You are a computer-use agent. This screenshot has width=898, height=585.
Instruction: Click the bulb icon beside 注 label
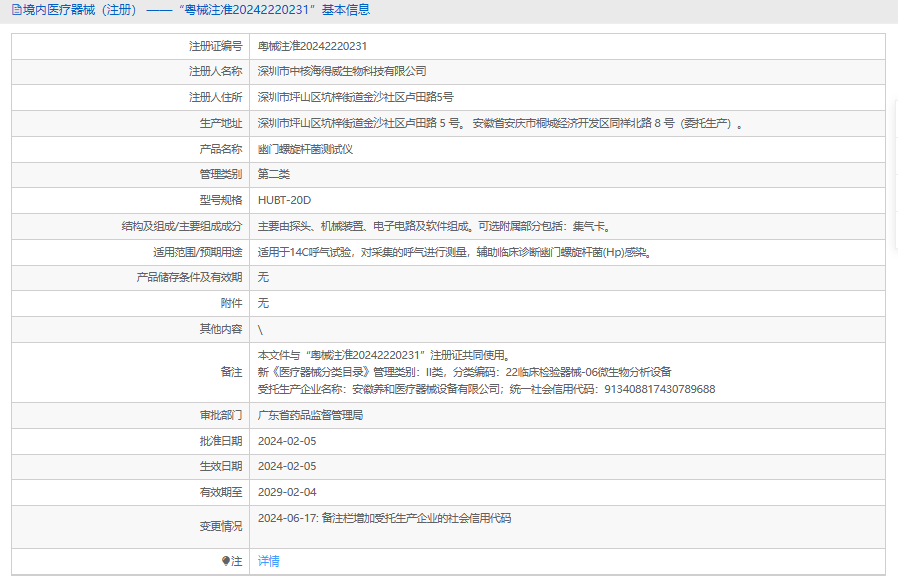(x=226, y=561)
